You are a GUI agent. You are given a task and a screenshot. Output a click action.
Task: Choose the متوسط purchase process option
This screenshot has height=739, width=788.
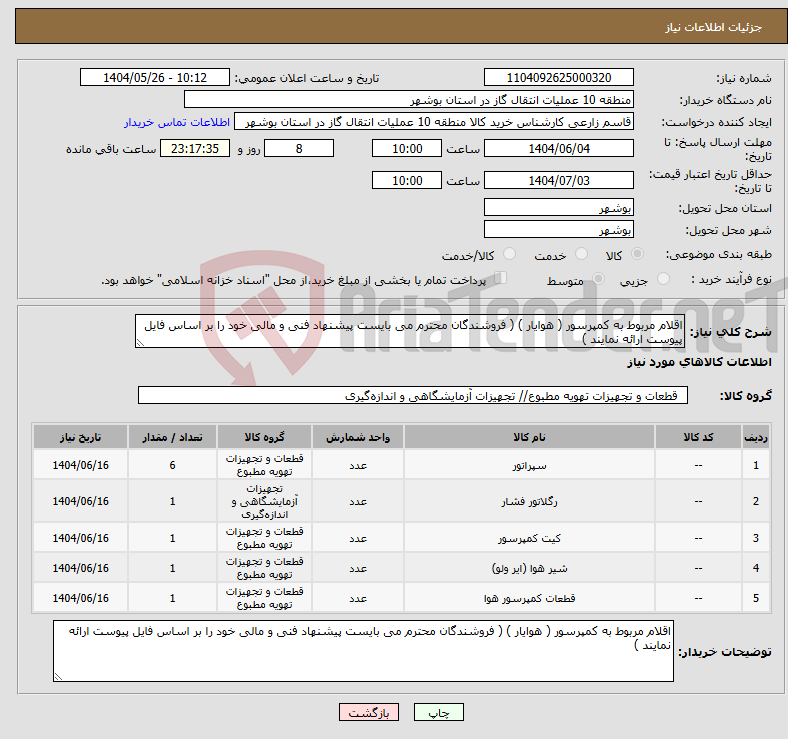click(597, 281)
